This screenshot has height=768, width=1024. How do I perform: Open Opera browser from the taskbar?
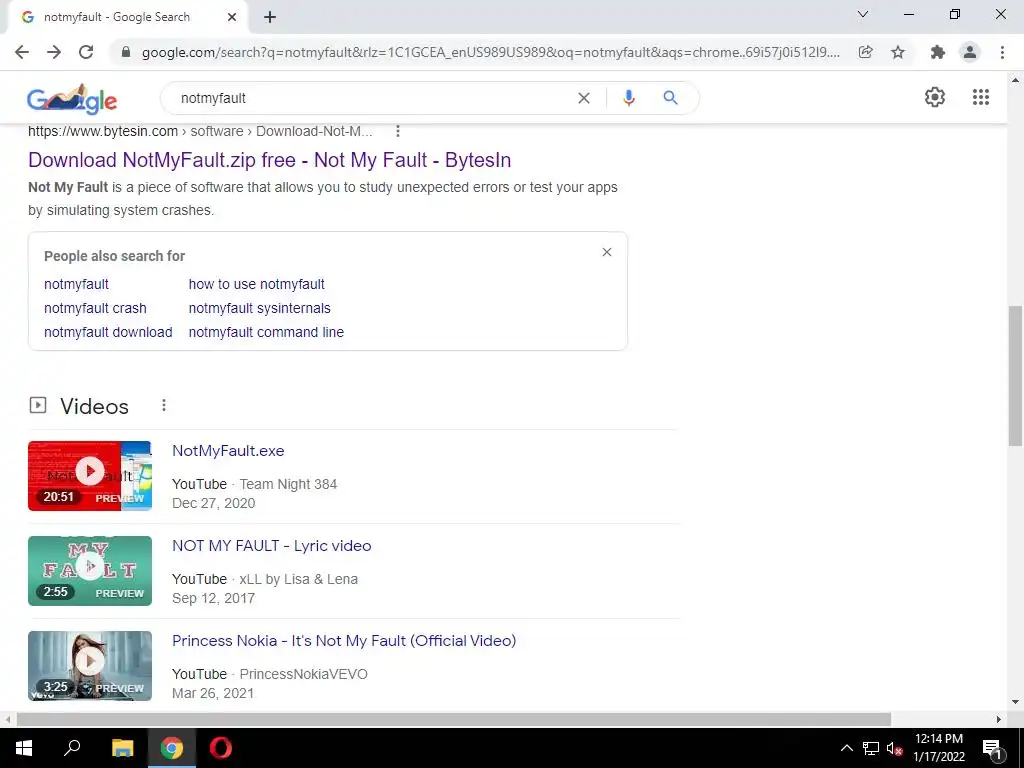tap(221, 748)
